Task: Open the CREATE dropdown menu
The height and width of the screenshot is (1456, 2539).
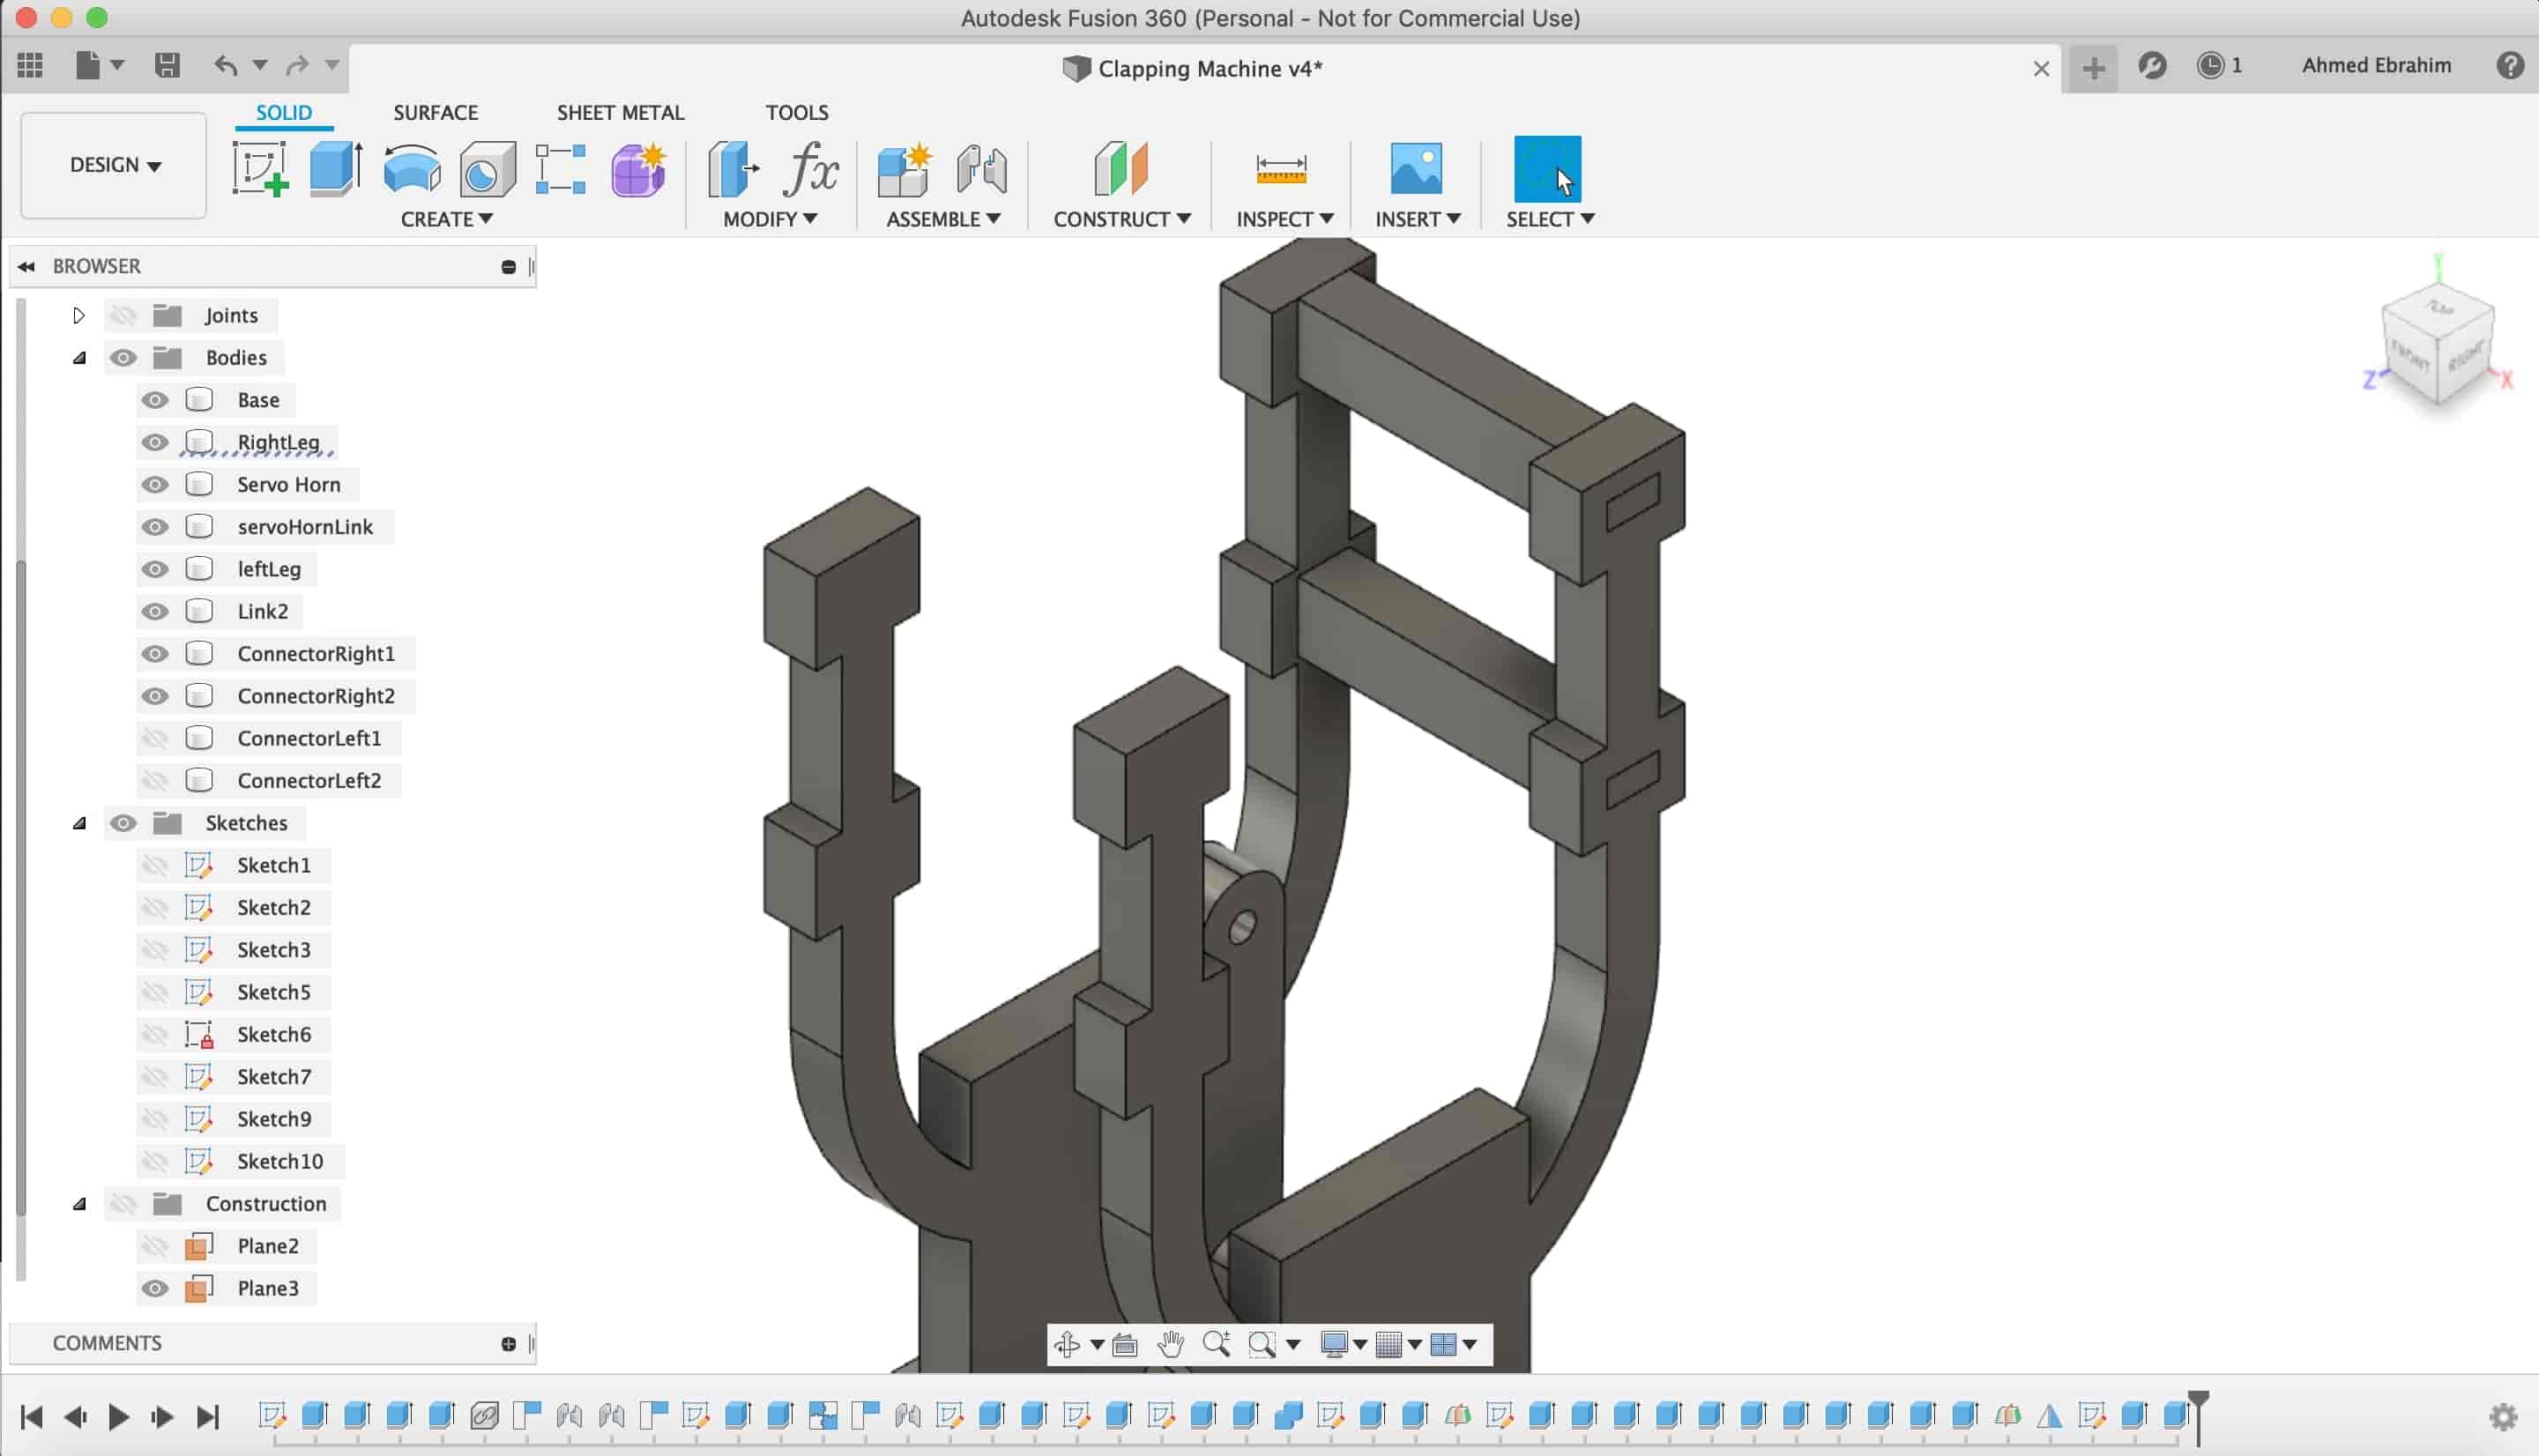Action: pyautogui.click(x=446, y=219)
